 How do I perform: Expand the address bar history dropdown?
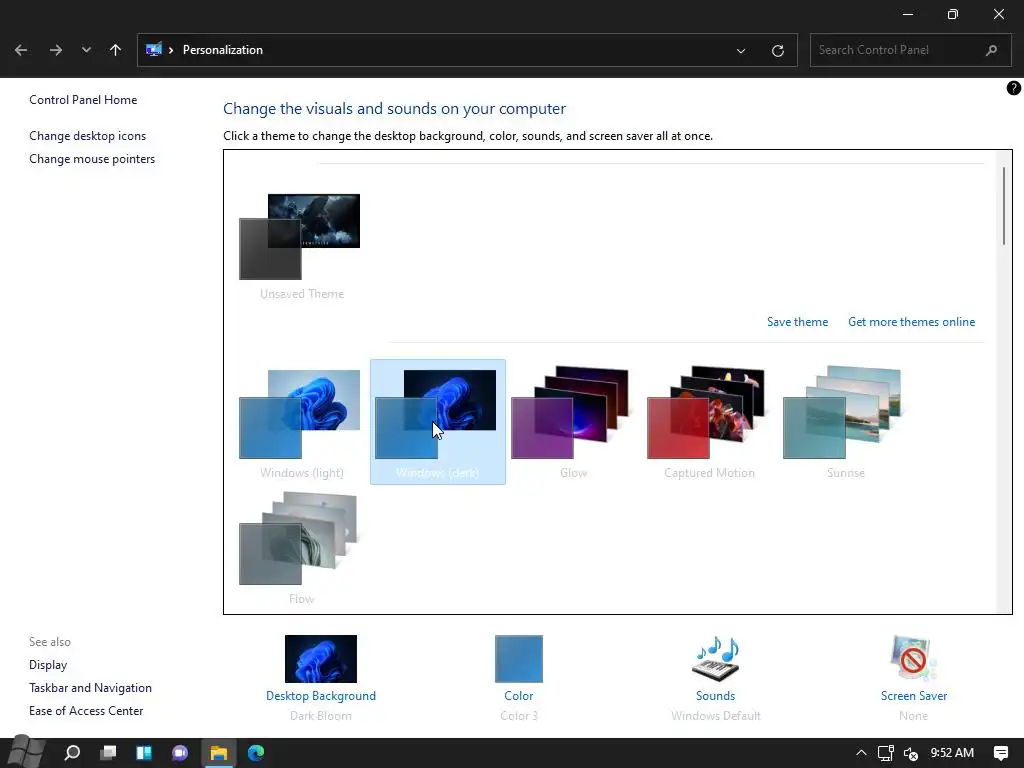point(741,50)
